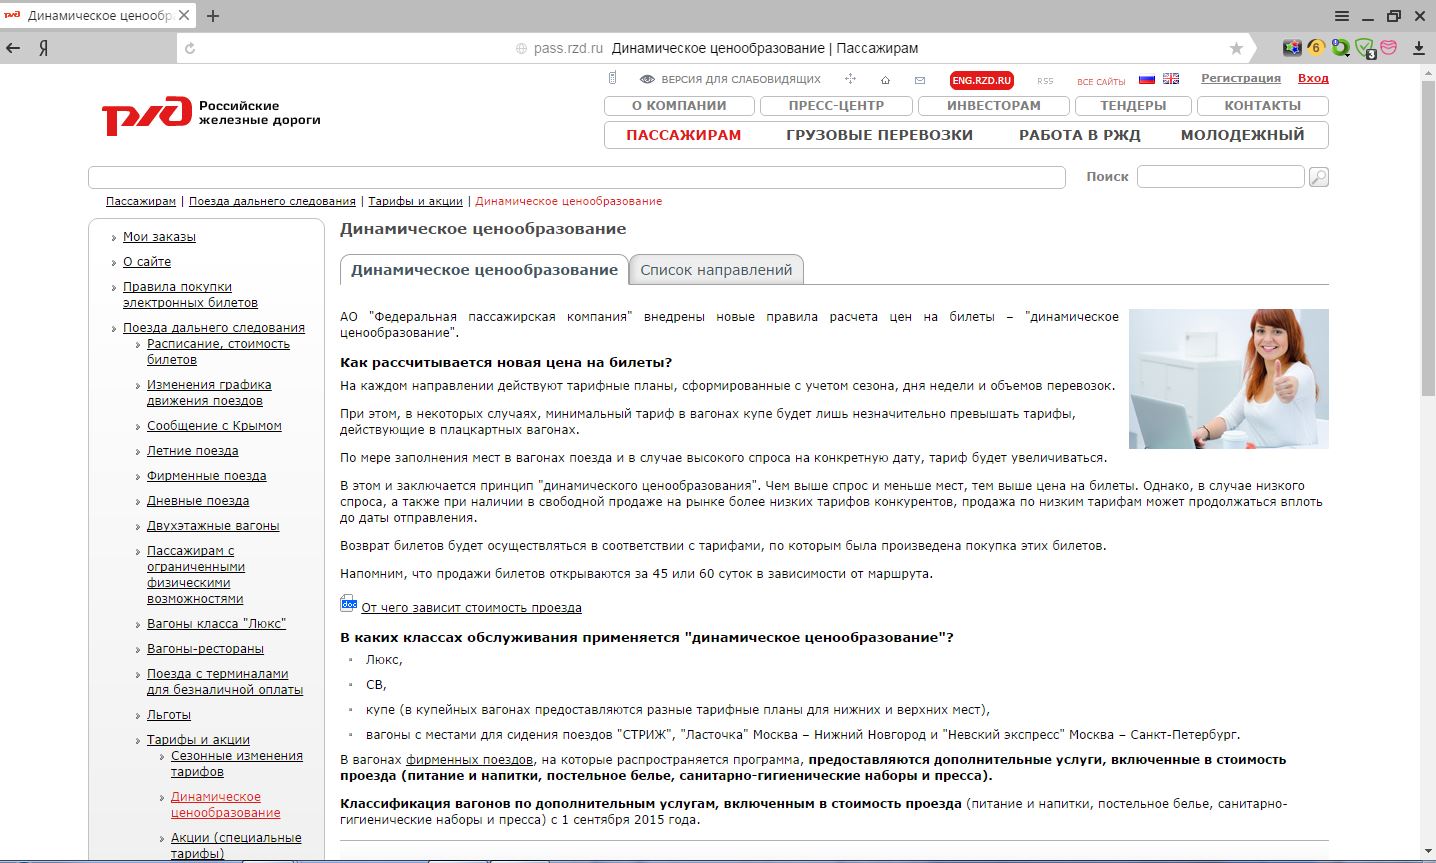
Task: Click the search magnifier button
Action: click(1319, 177)
